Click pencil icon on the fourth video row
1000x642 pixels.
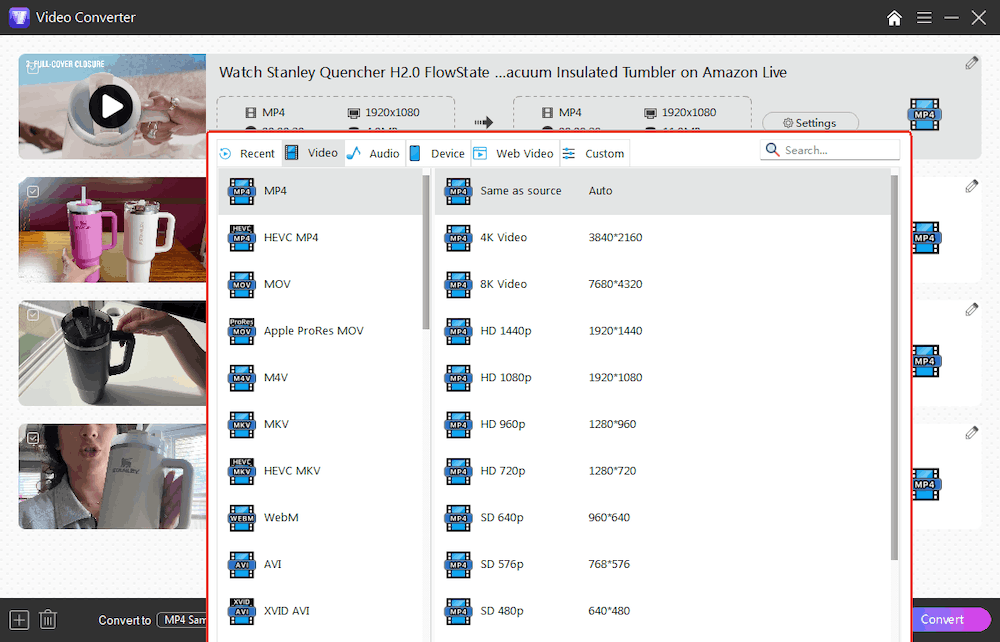click(x=971, y=433)
